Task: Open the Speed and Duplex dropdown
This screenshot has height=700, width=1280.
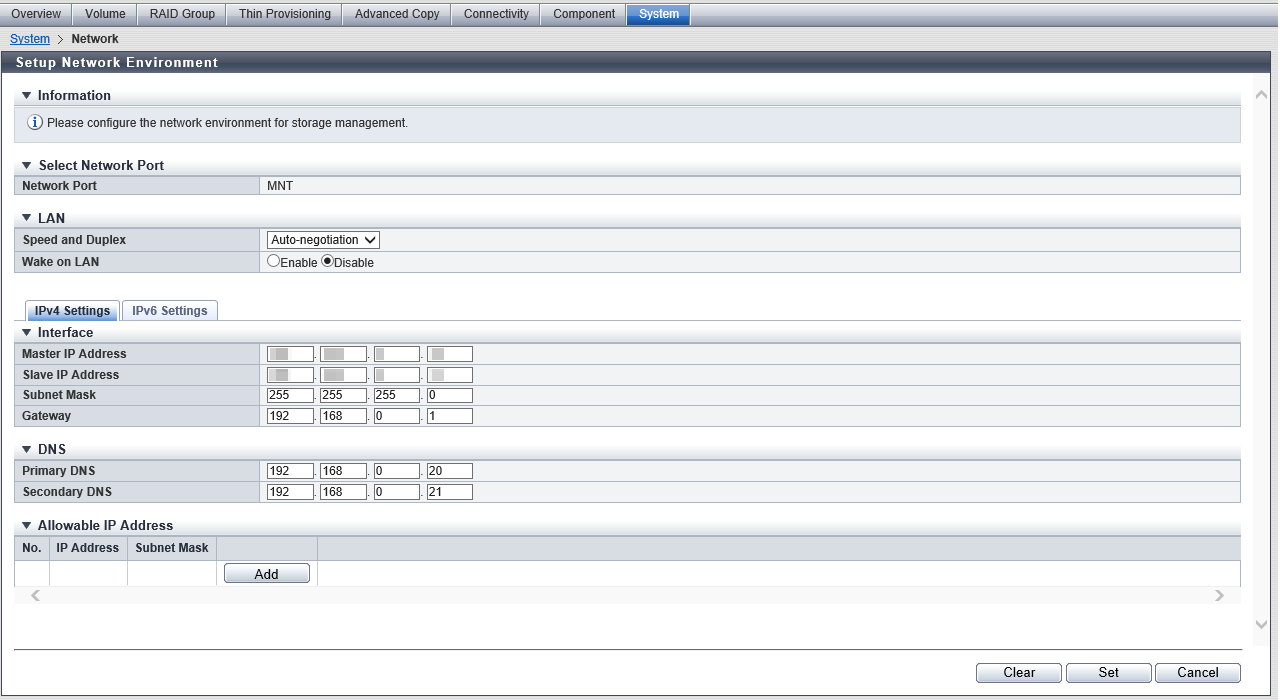Action: pyautogui.click(x=324, y=240)
